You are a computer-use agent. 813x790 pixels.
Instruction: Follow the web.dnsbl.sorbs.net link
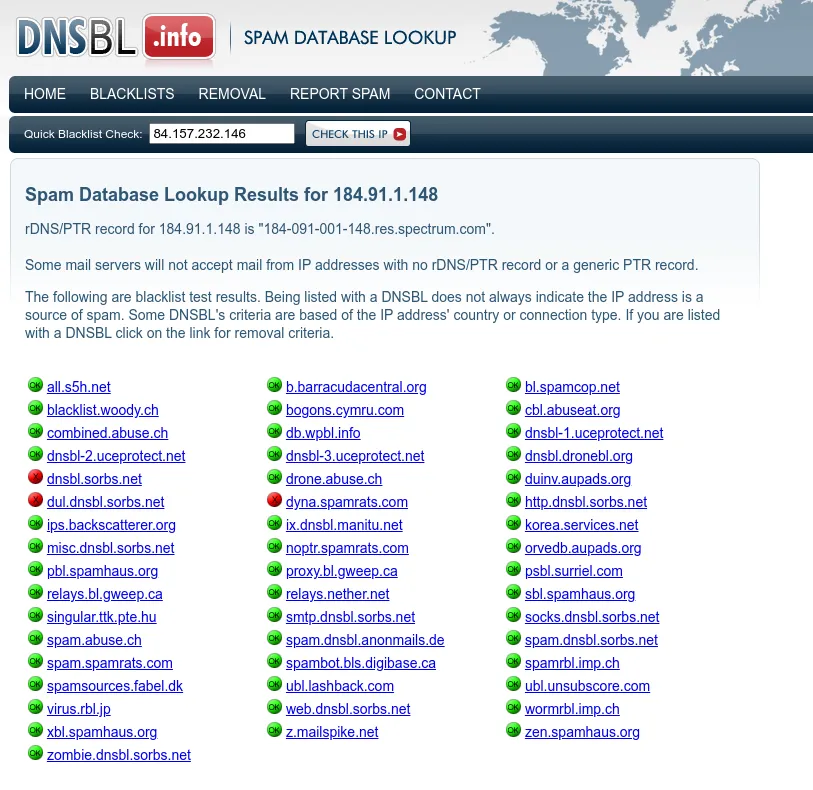pyautogui.click(x=348, y=709)
